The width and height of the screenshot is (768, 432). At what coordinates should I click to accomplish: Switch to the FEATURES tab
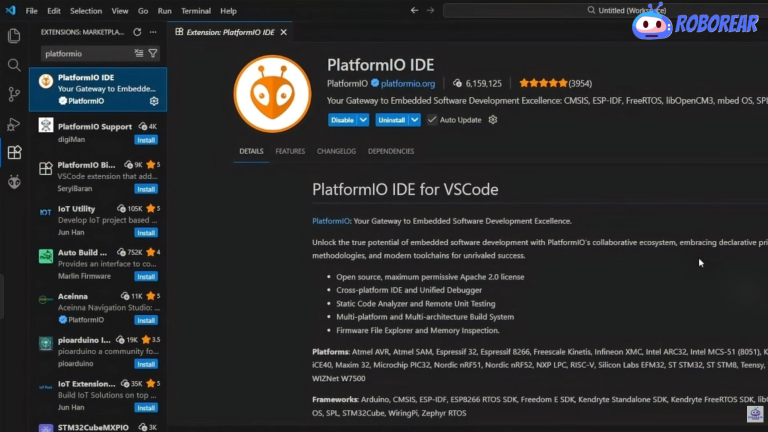pyautogui.click(x=290, y=151)
